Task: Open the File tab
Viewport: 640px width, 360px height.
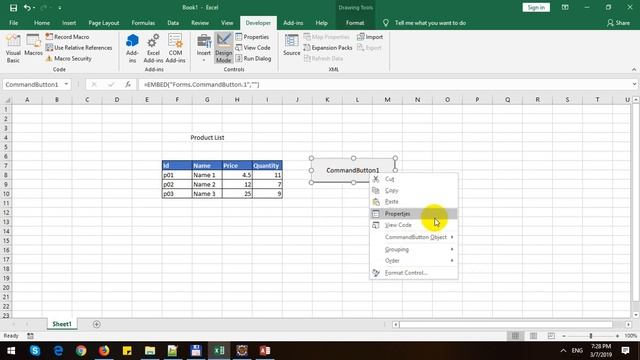Action: pos(13,23)
